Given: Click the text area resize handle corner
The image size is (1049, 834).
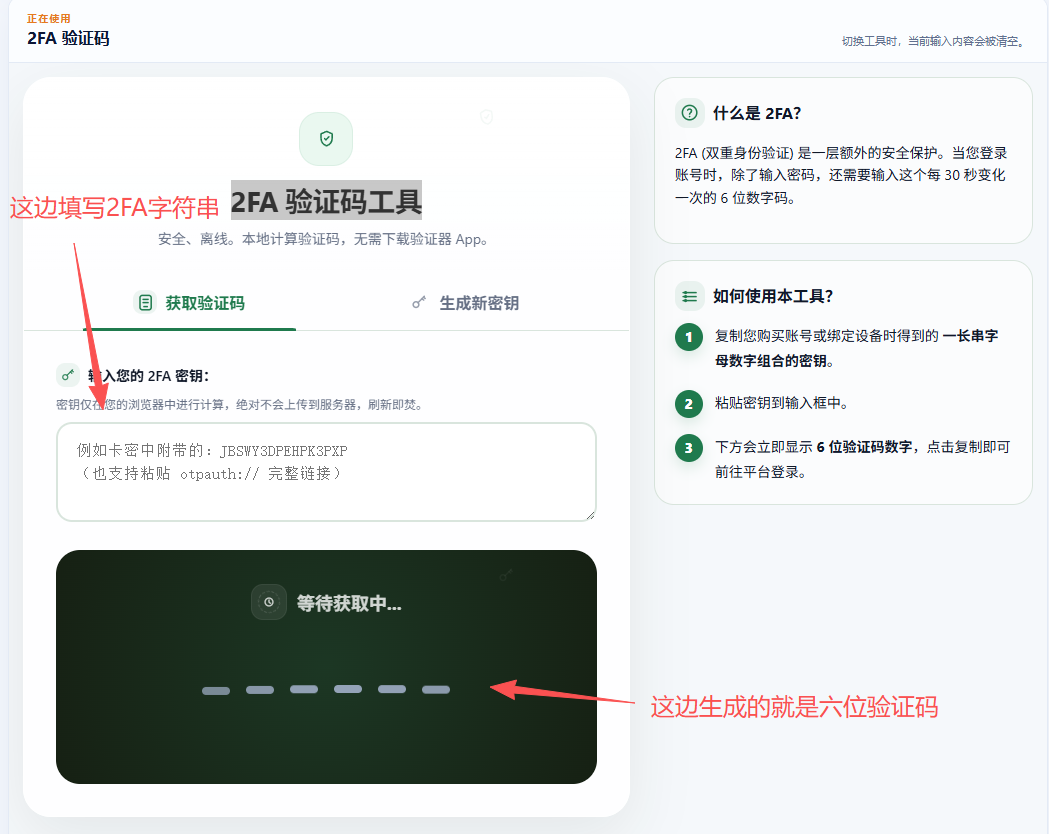Looking at the screenshot, I should (x=590, y=515).
